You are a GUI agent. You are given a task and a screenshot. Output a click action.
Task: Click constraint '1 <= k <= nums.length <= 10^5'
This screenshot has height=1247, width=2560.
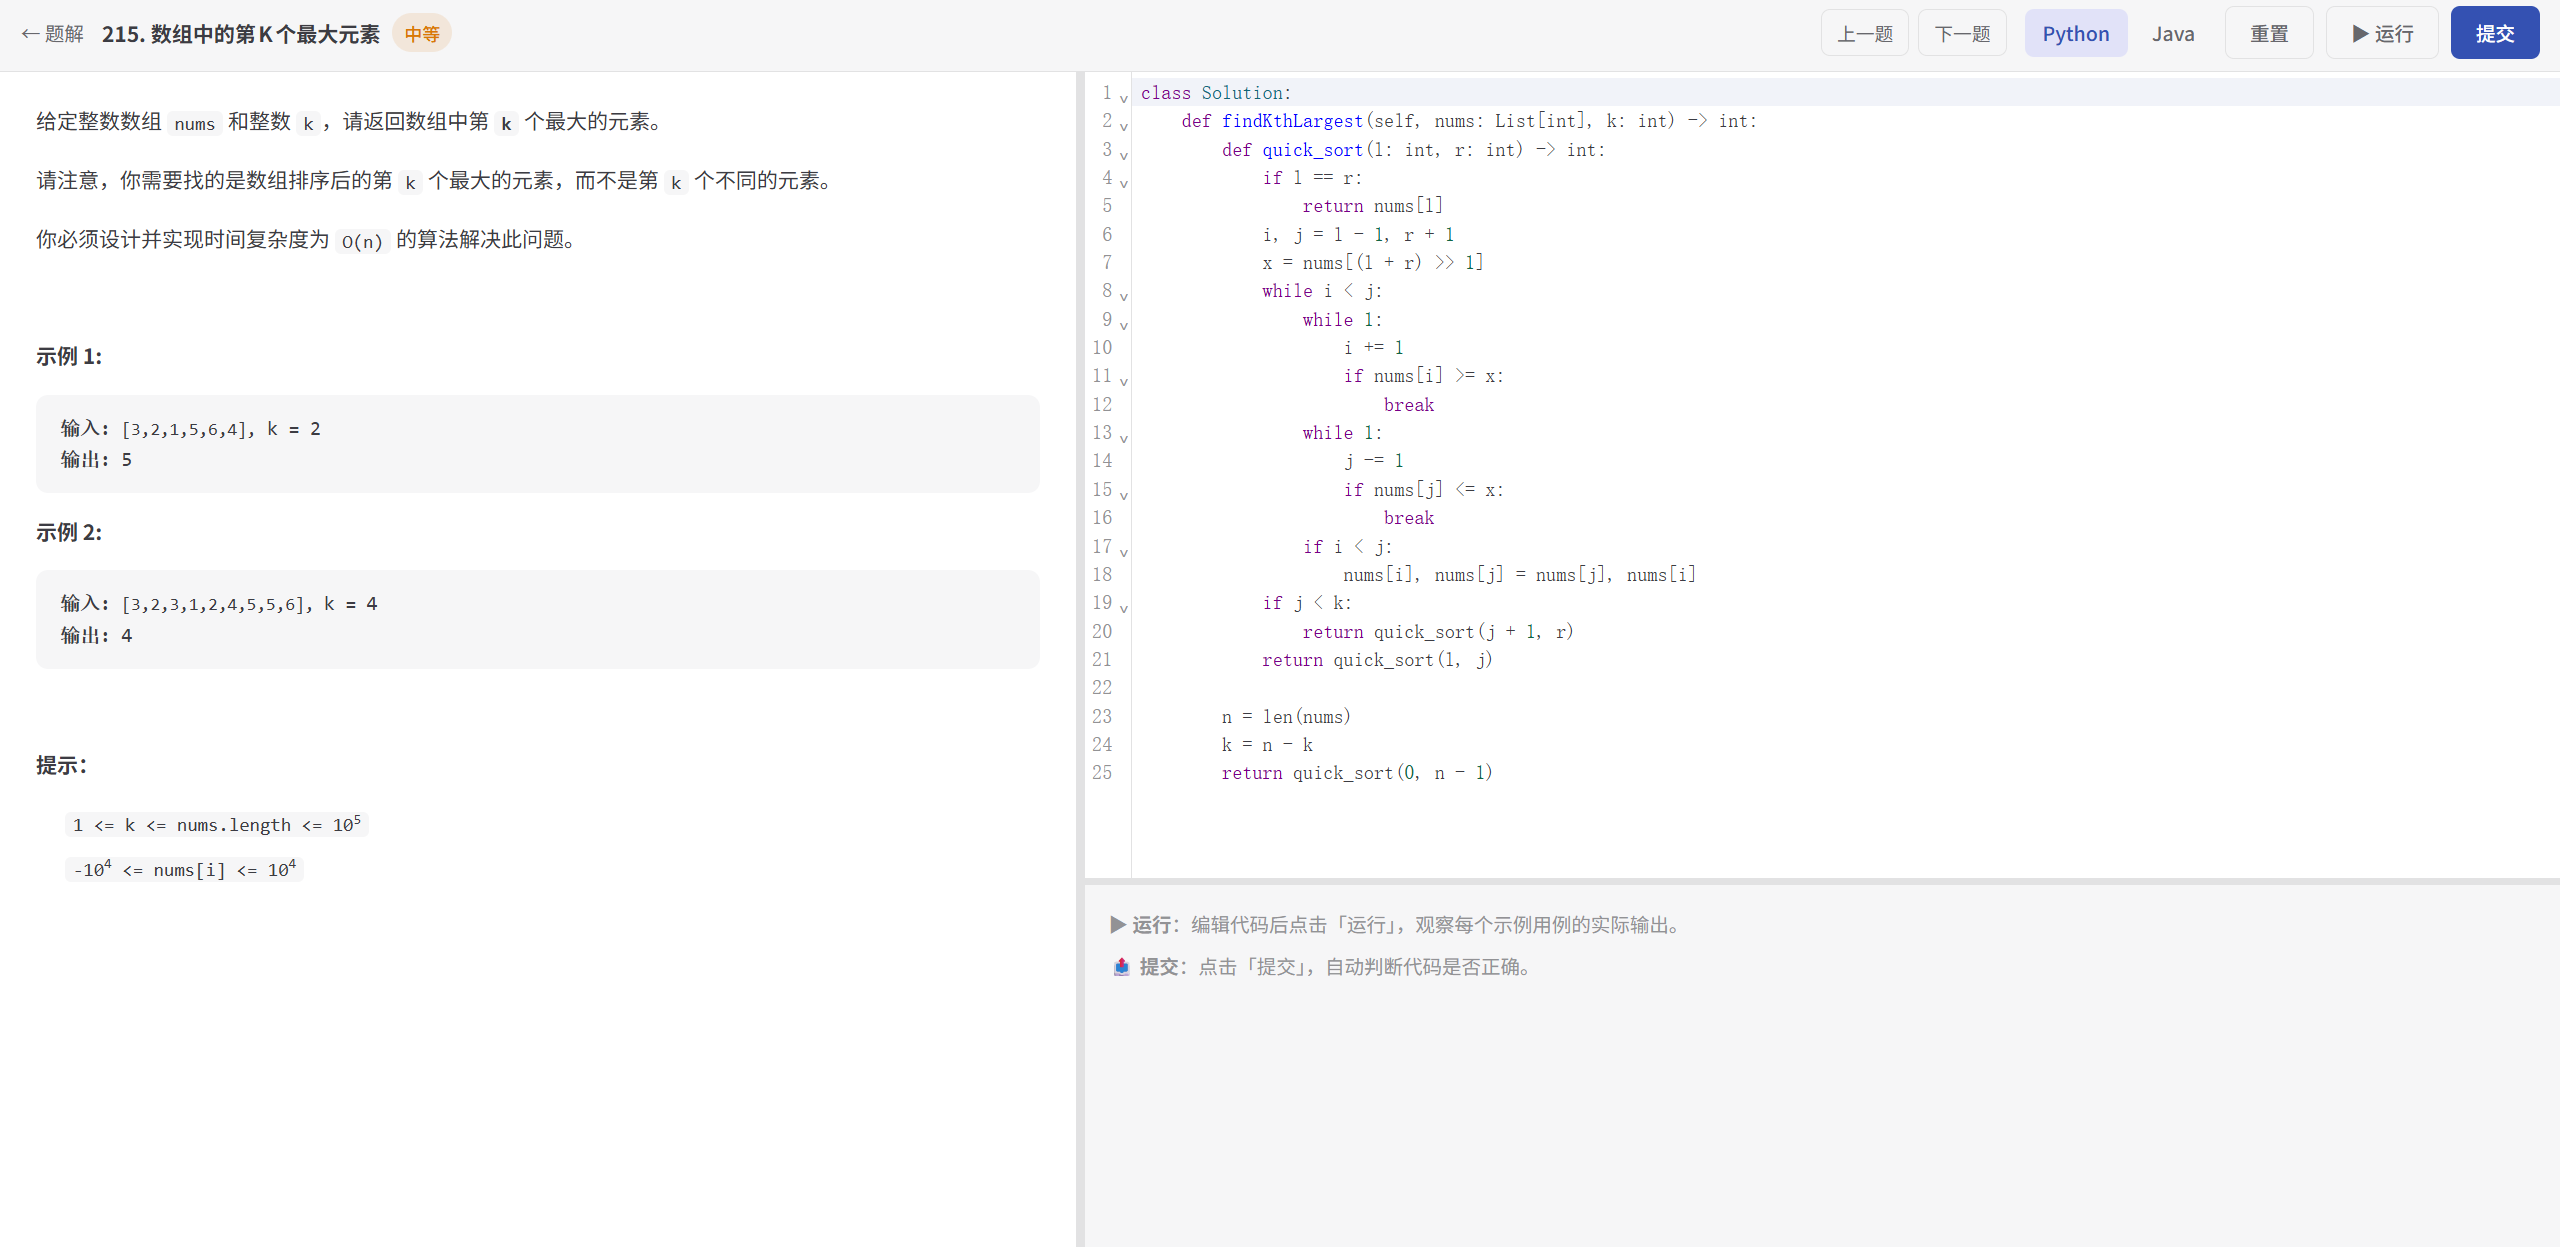[217, 824]
